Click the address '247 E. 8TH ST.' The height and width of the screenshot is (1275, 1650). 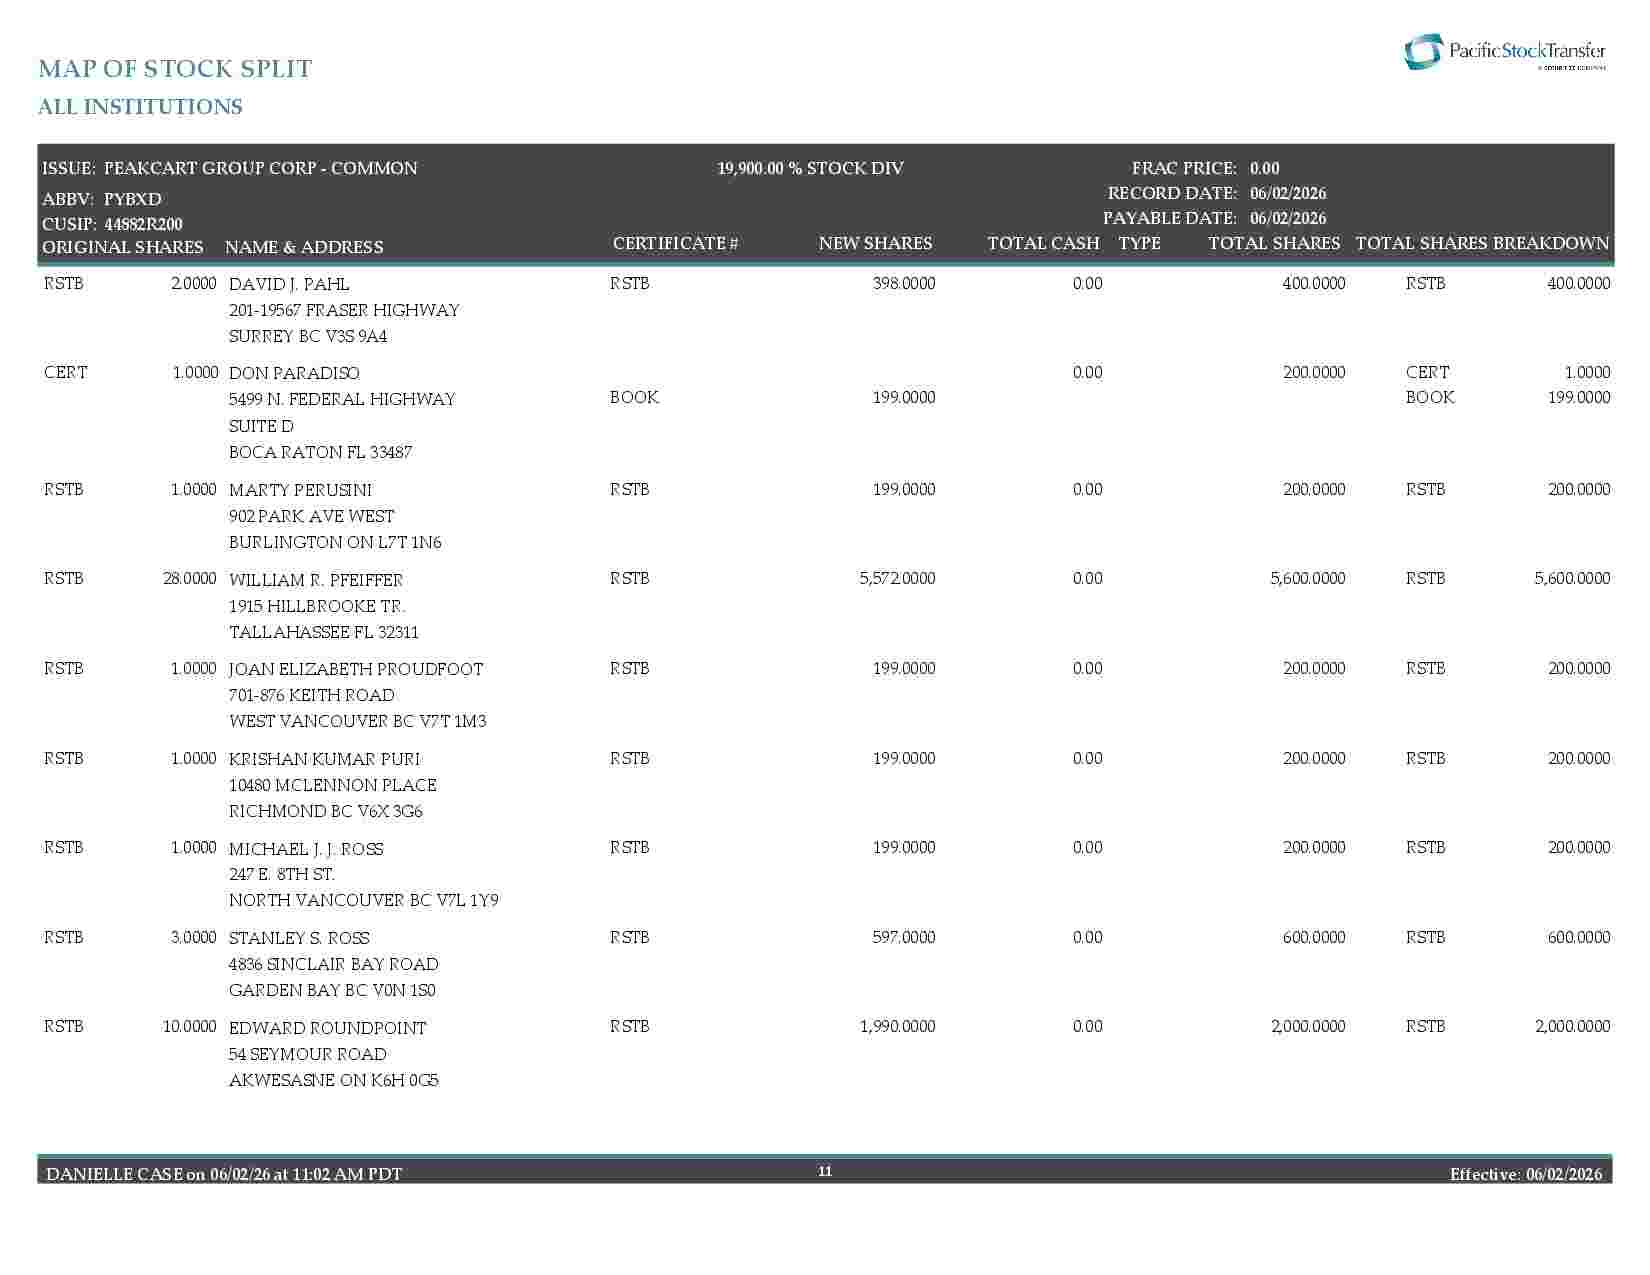[282, 874]
